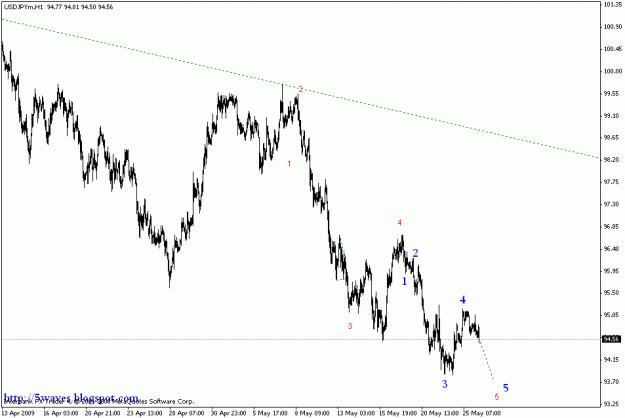Click the 100.00 price axis label

pos(613,71)
